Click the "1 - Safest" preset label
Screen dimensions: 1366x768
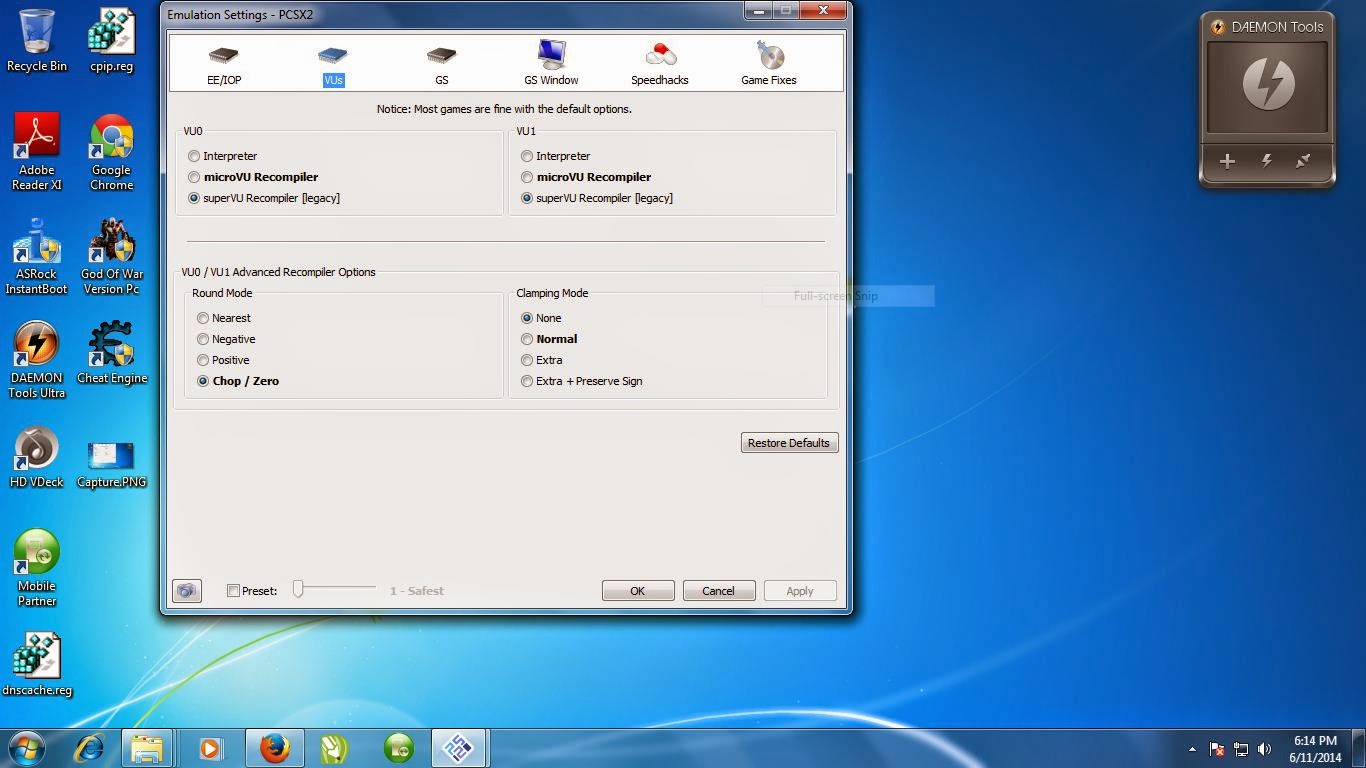[x=417, y=591]
